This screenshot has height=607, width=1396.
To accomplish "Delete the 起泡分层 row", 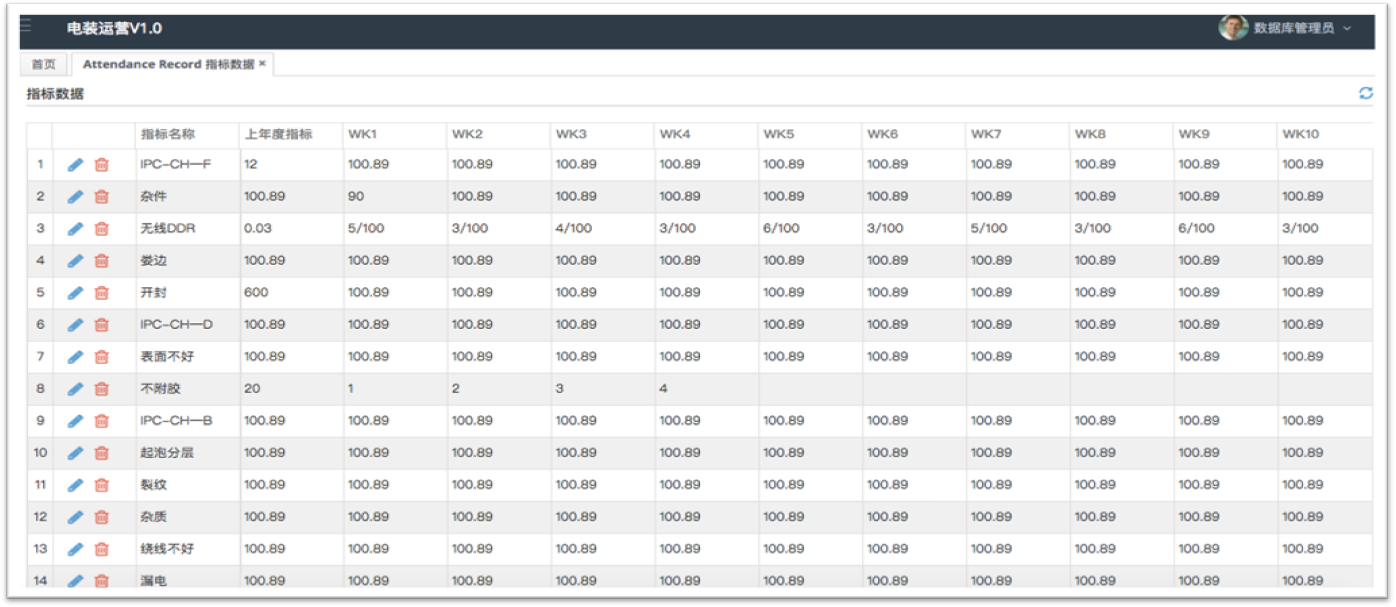I will pos(101,453).
